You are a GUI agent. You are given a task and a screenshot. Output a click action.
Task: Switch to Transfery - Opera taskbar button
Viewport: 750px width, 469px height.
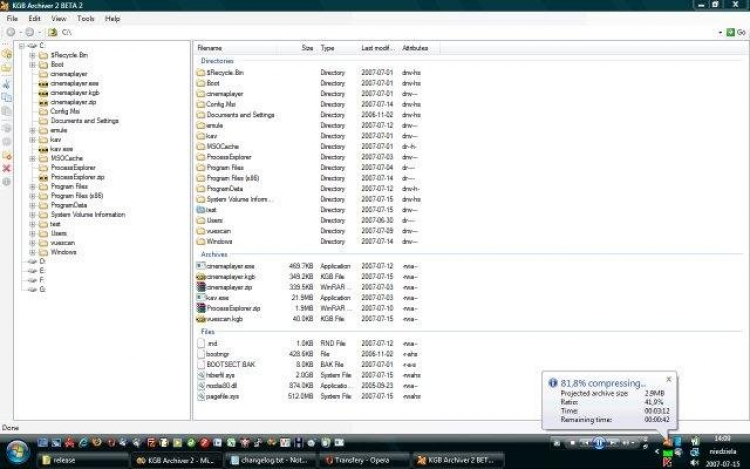364,460
